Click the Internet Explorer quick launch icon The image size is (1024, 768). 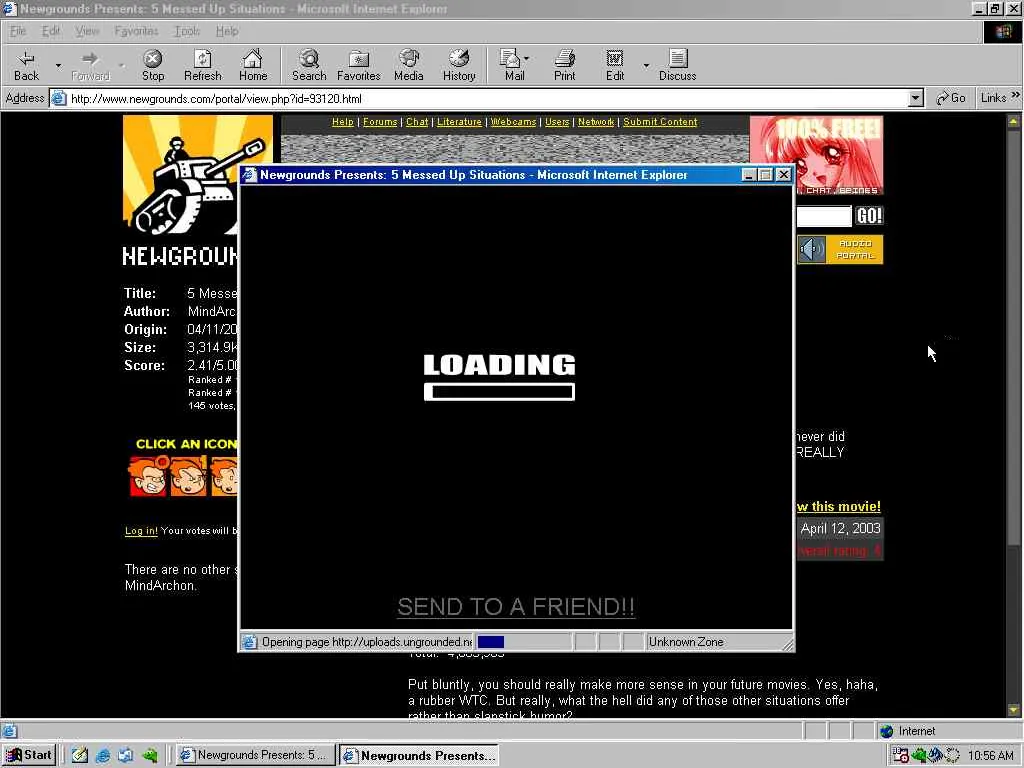coord(103,756)
